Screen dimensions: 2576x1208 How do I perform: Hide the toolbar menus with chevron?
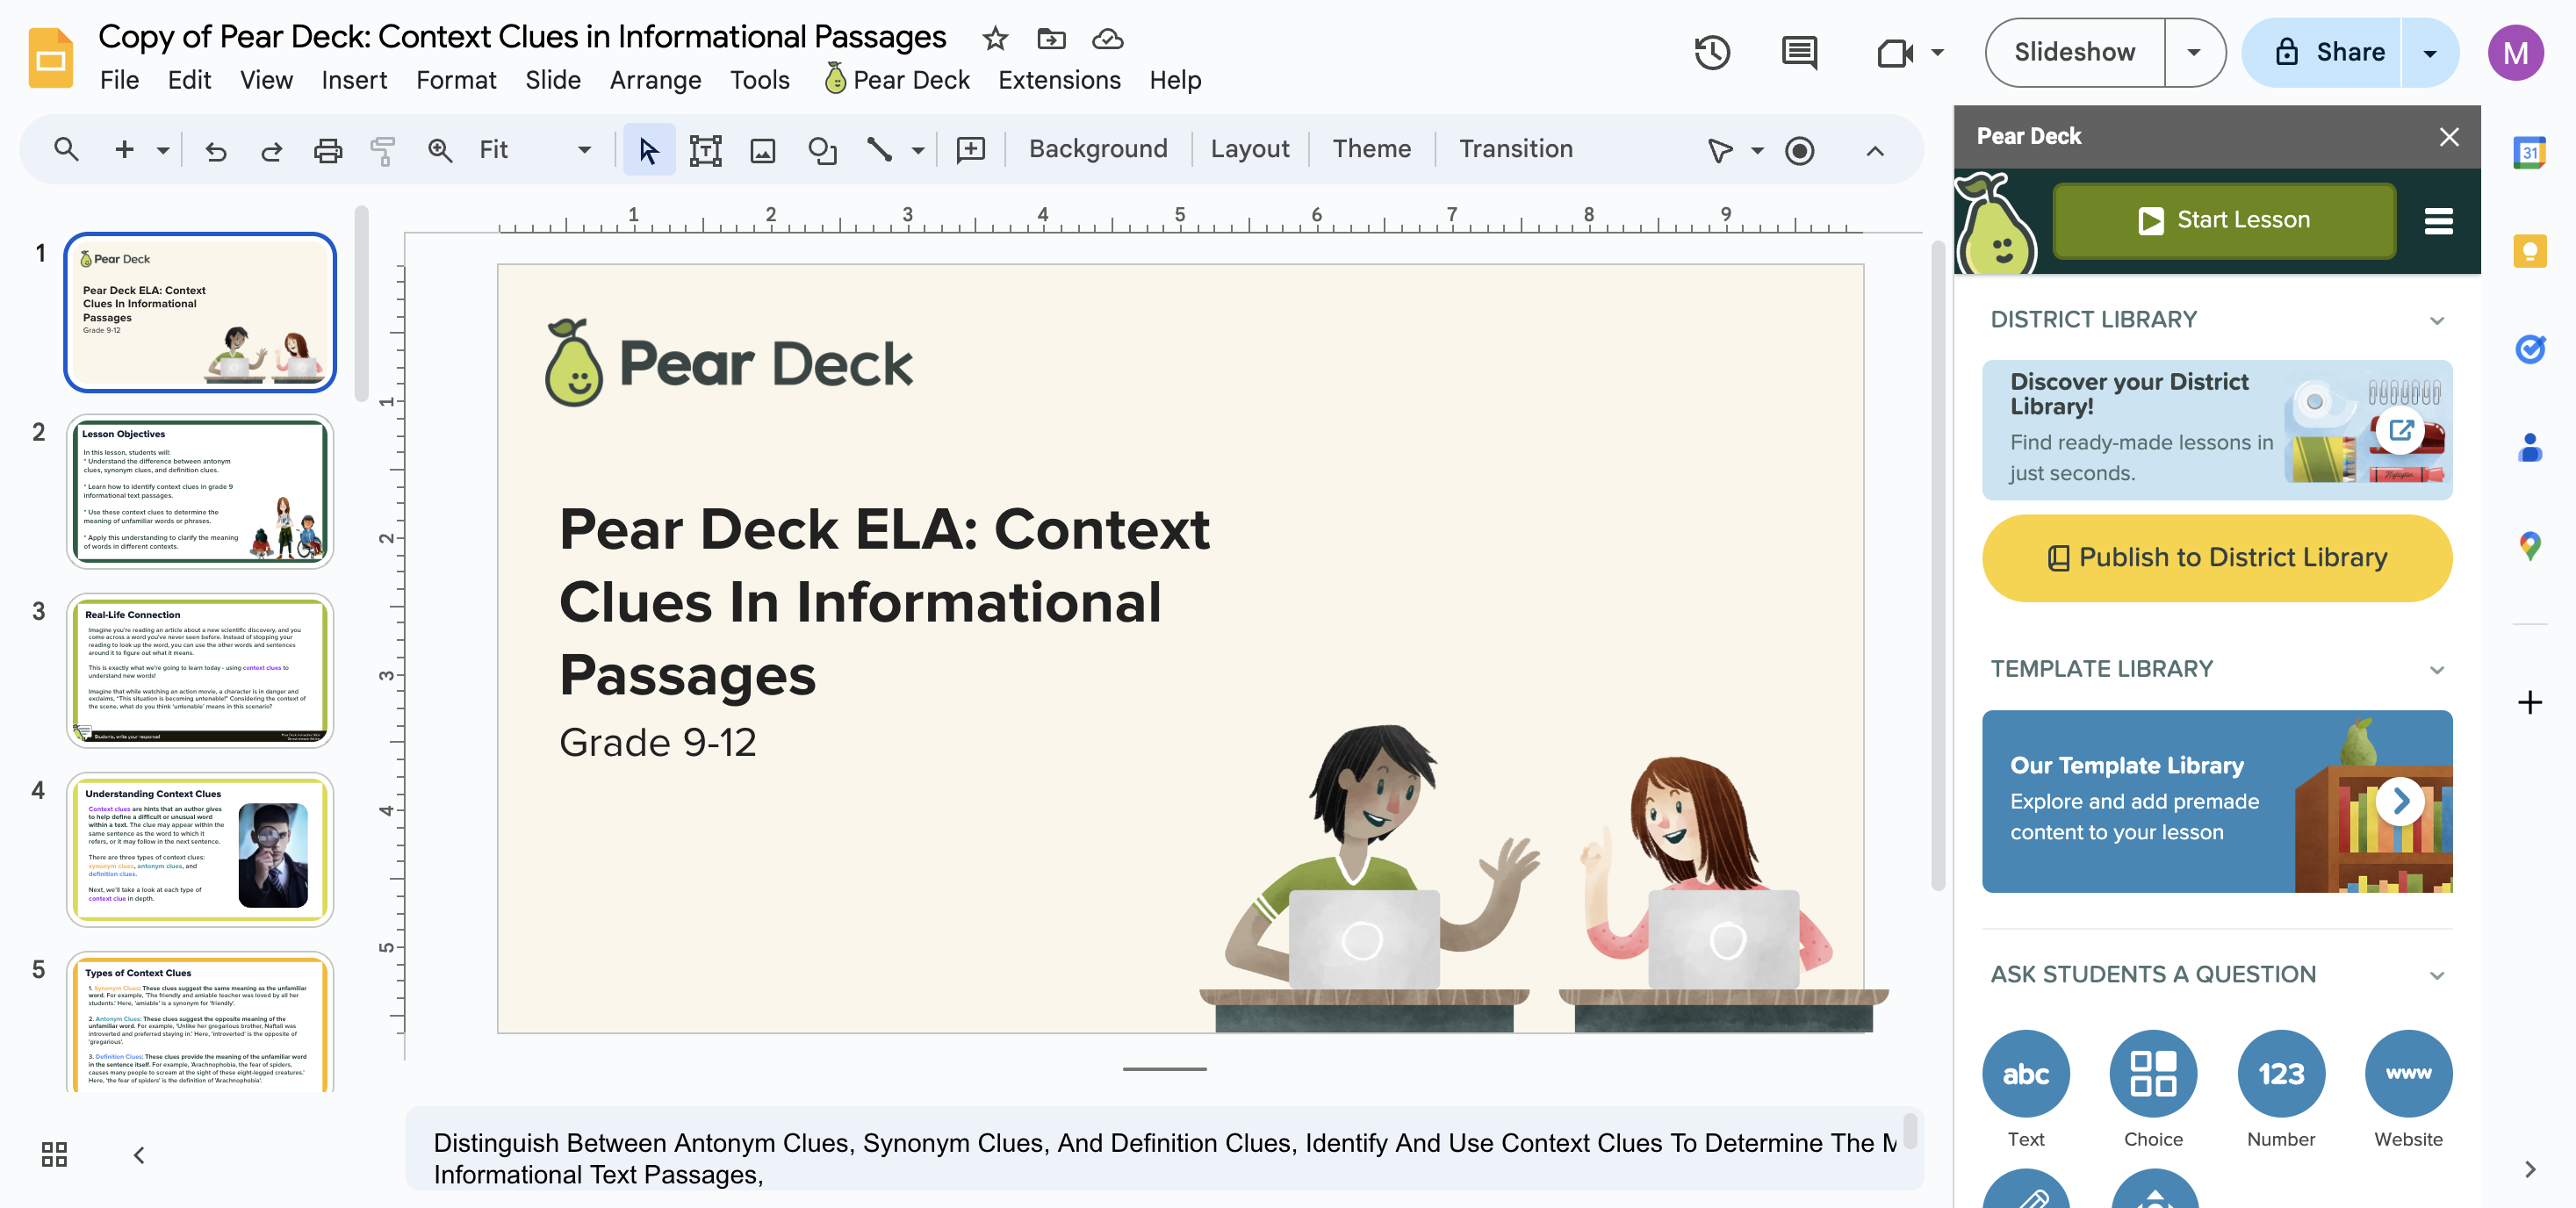click(1874, 150)
